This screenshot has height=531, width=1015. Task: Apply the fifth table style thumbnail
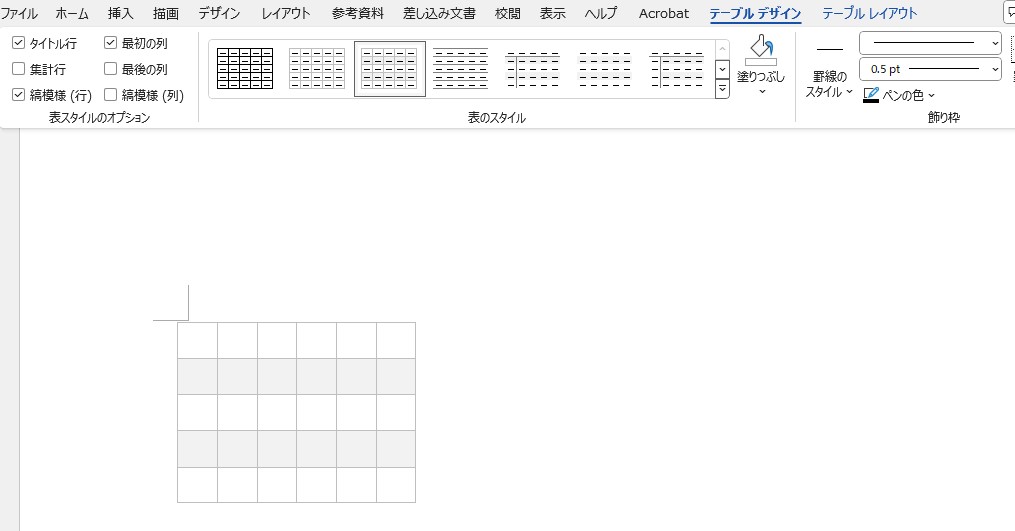coord(533,69)
